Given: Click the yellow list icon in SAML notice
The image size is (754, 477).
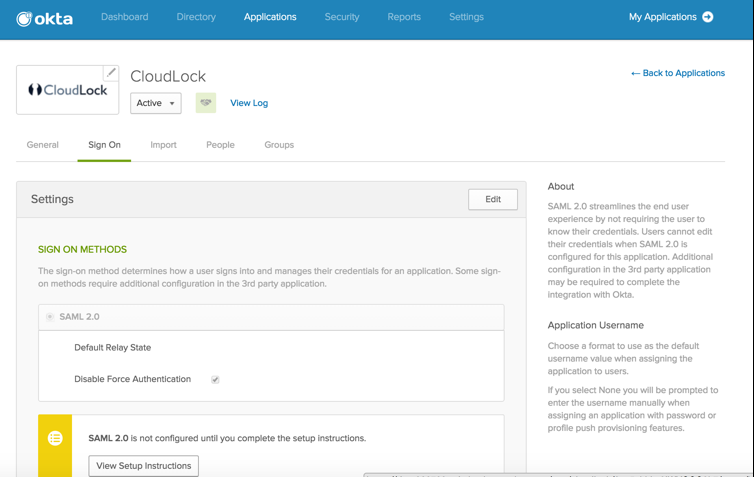Looking at the screenshot, I should (x=55, y=438).
